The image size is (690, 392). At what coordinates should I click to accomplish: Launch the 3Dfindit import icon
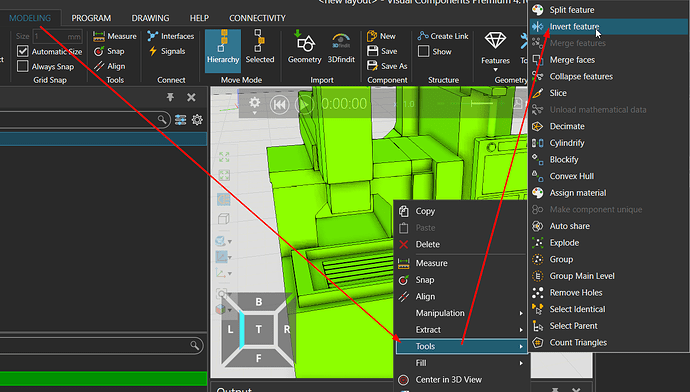pos(341,47)
